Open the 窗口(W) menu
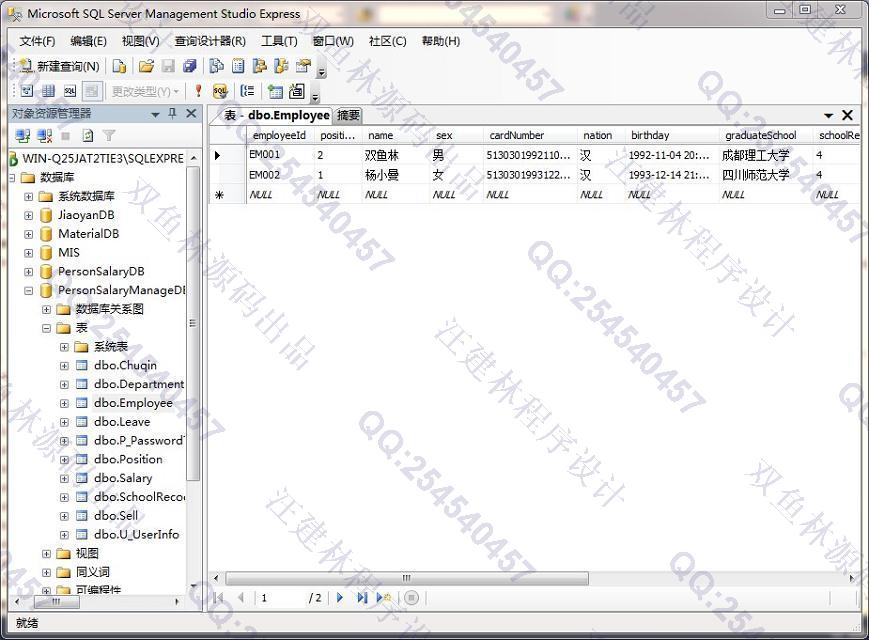The width and height of the screenshot is (869, 640). pyautogui.click(x=333, y=41)
